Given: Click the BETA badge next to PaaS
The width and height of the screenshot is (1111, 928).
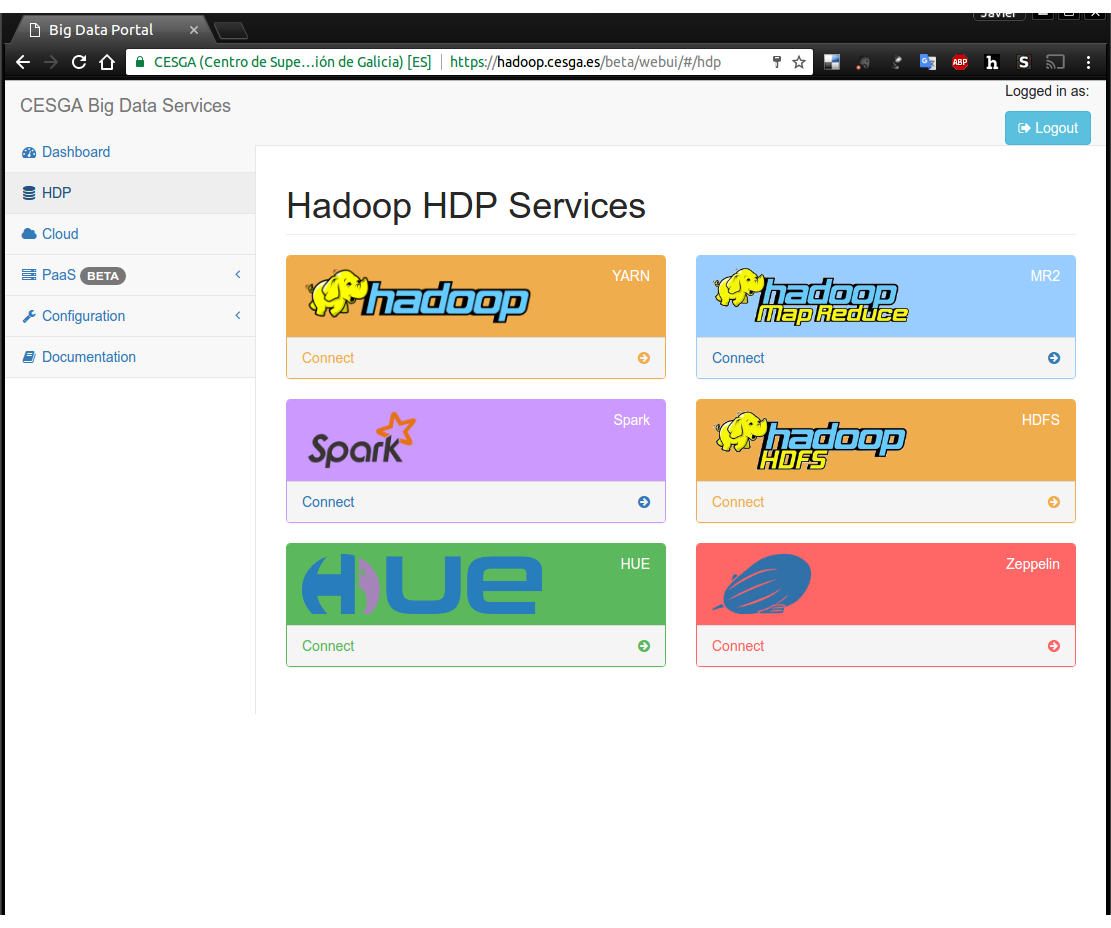Looking at the screenshot, I should (x=103, y=276).
